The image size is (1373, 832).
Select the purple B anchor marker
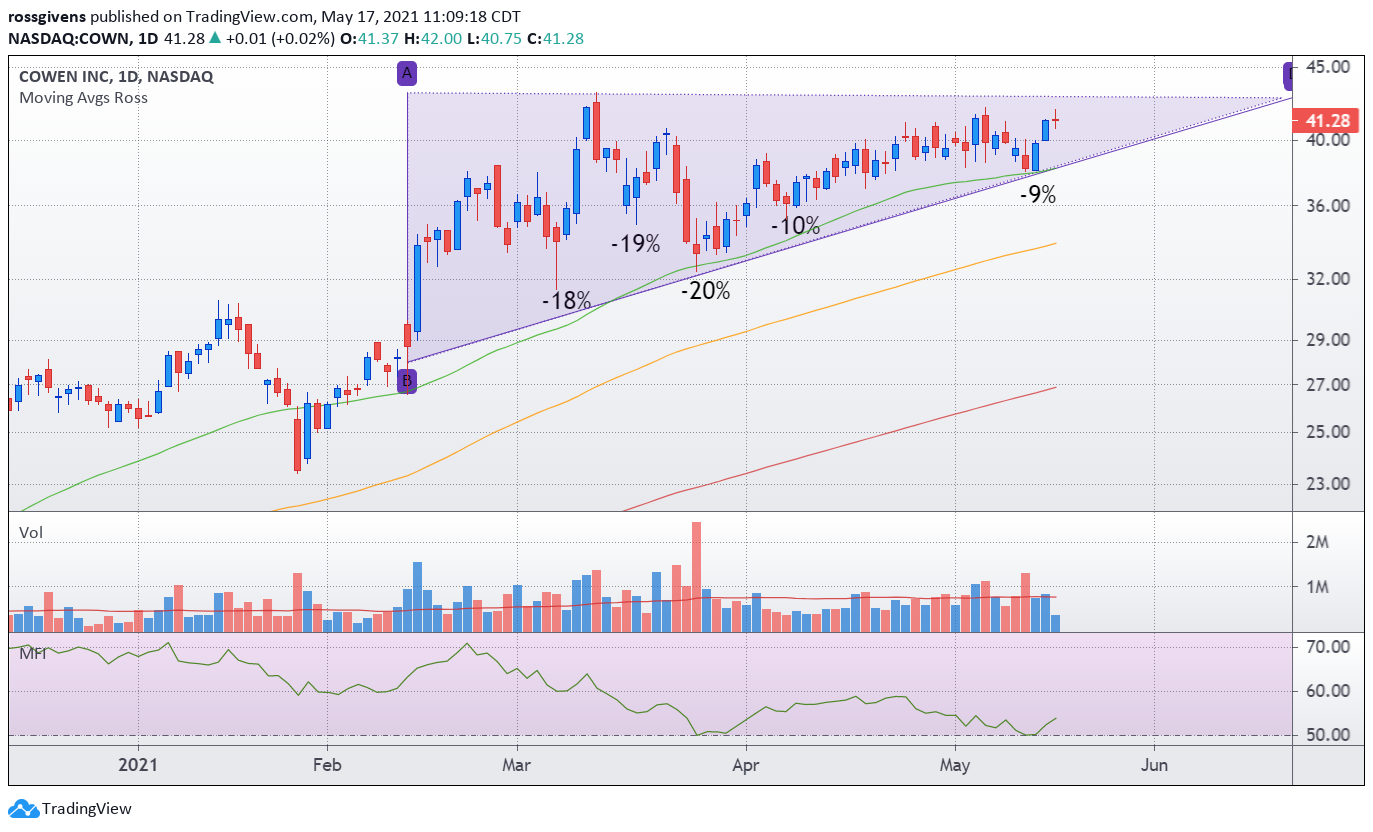[406, 380]
